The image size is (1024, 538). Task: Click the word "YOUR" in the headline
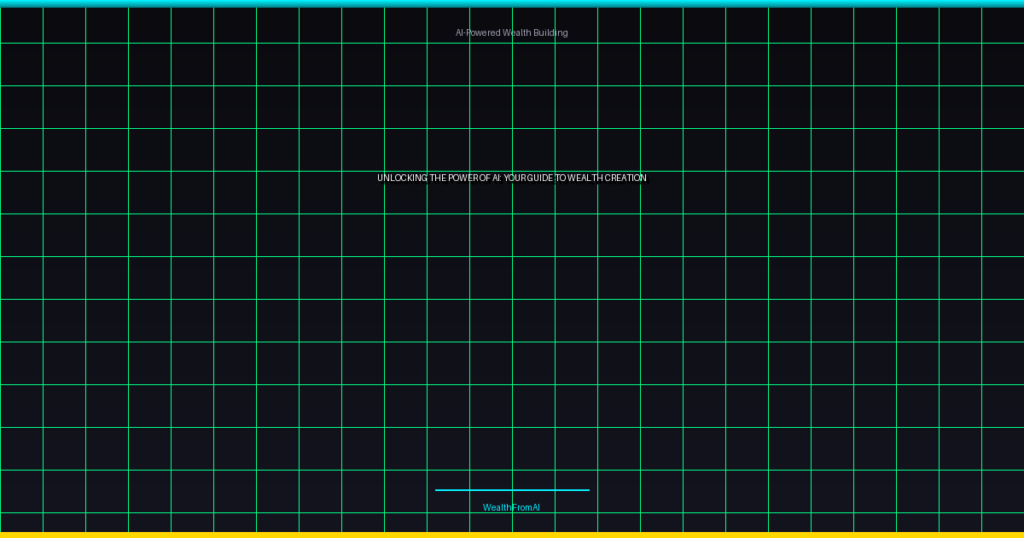(516, 178)
